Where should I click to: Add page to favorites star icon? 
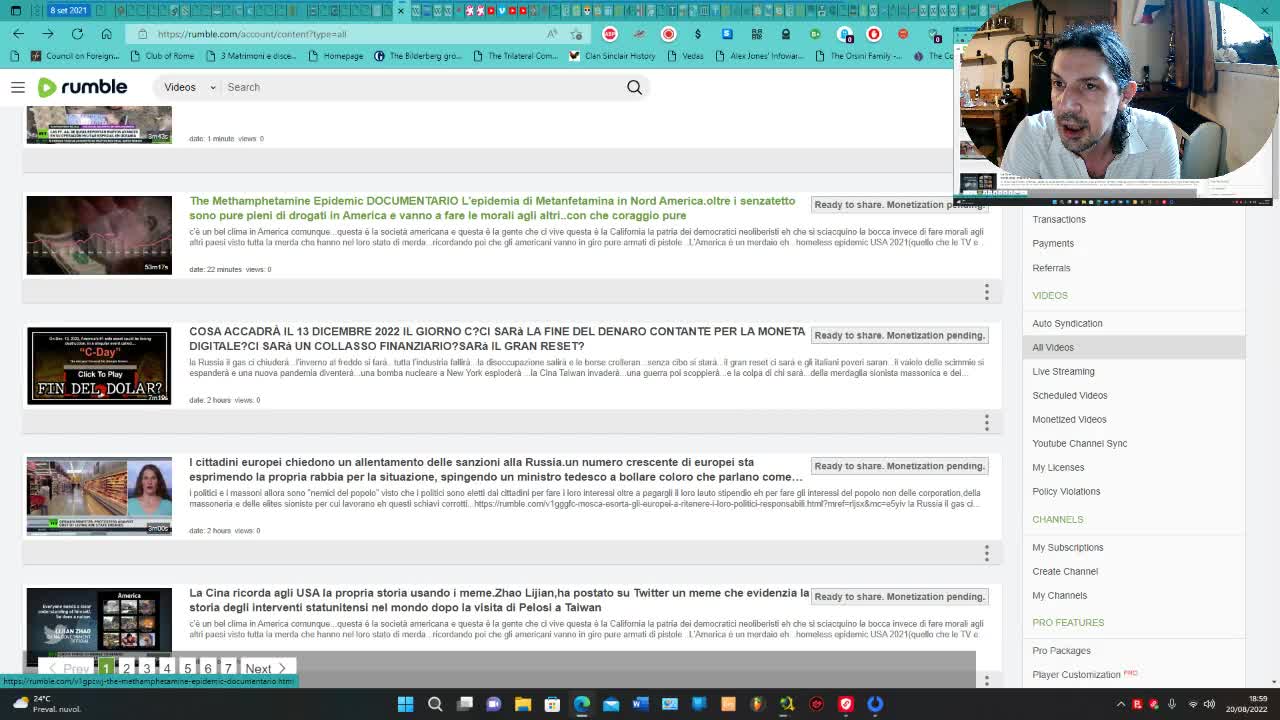[x=576, y=34]
